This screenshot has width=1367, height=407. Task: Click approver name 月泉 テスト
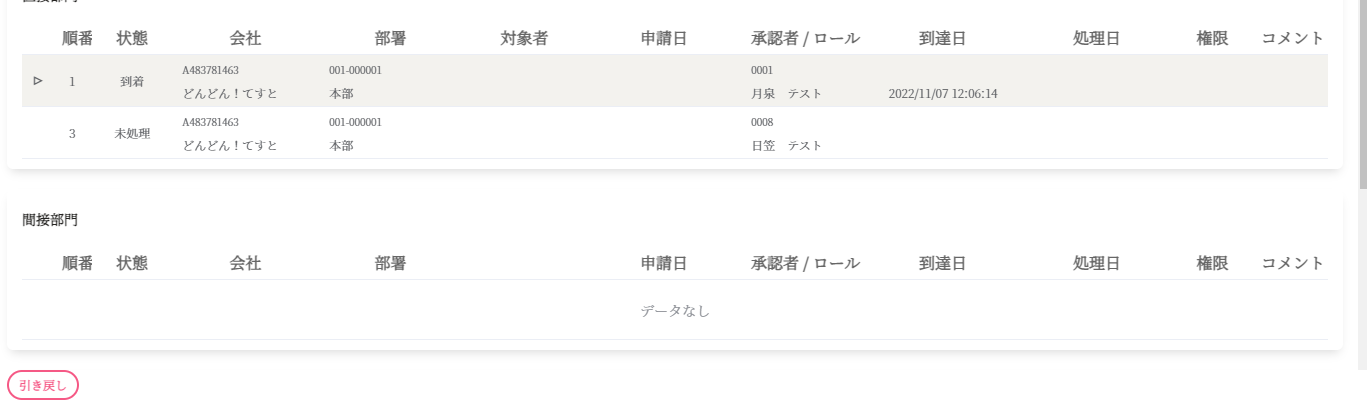click(x=786, y=94)
